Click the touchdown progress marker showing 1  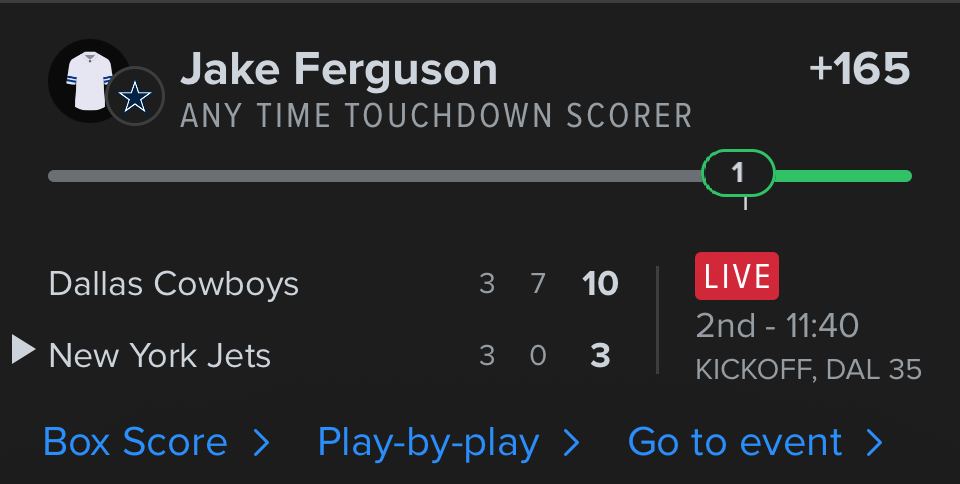click(738, 174)
